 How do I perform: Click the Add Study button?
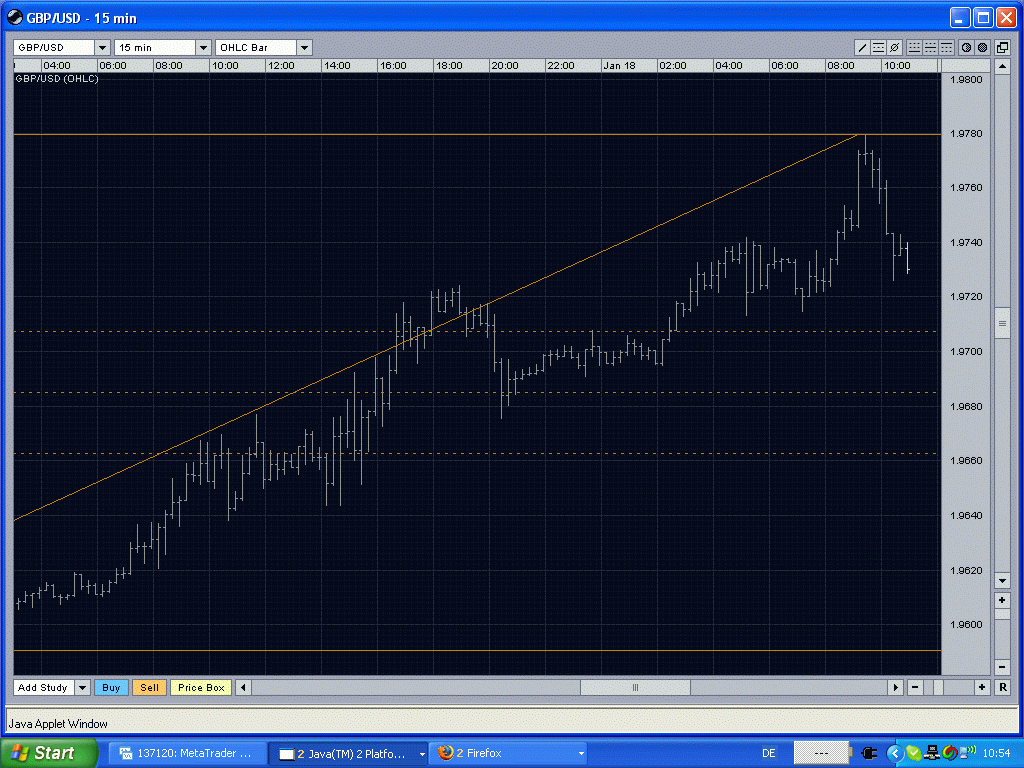[x=44, y=687]
